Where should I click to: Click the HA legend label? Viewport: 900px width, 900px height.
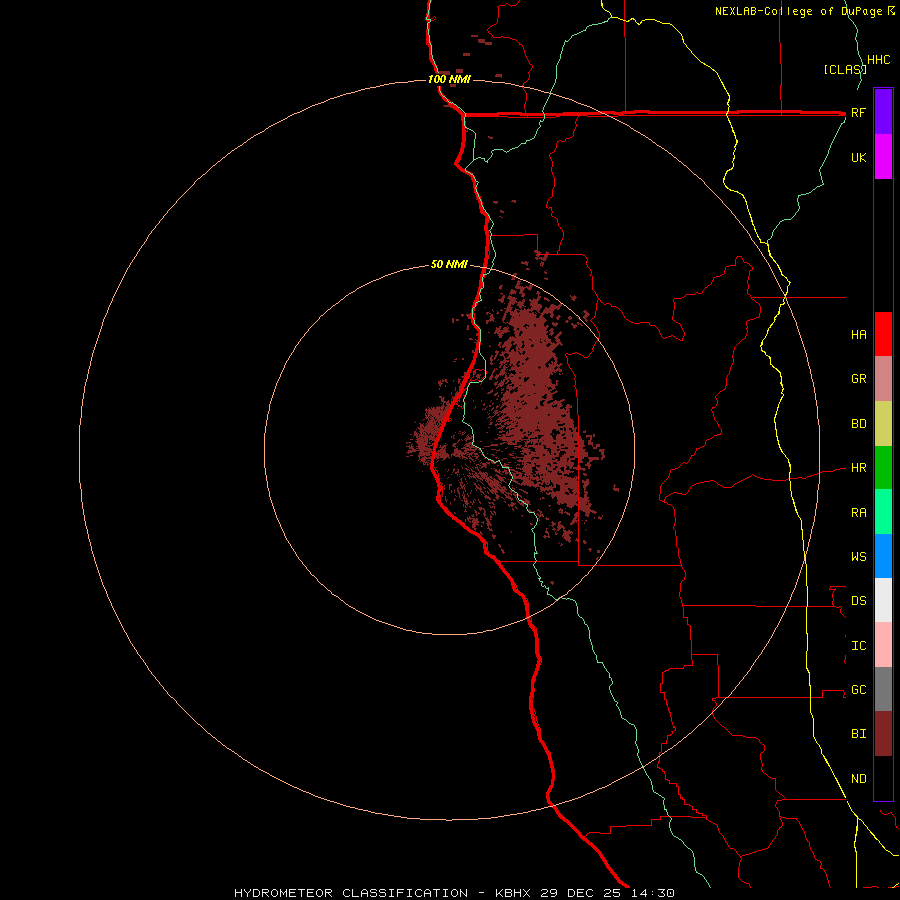click(859, 335)
